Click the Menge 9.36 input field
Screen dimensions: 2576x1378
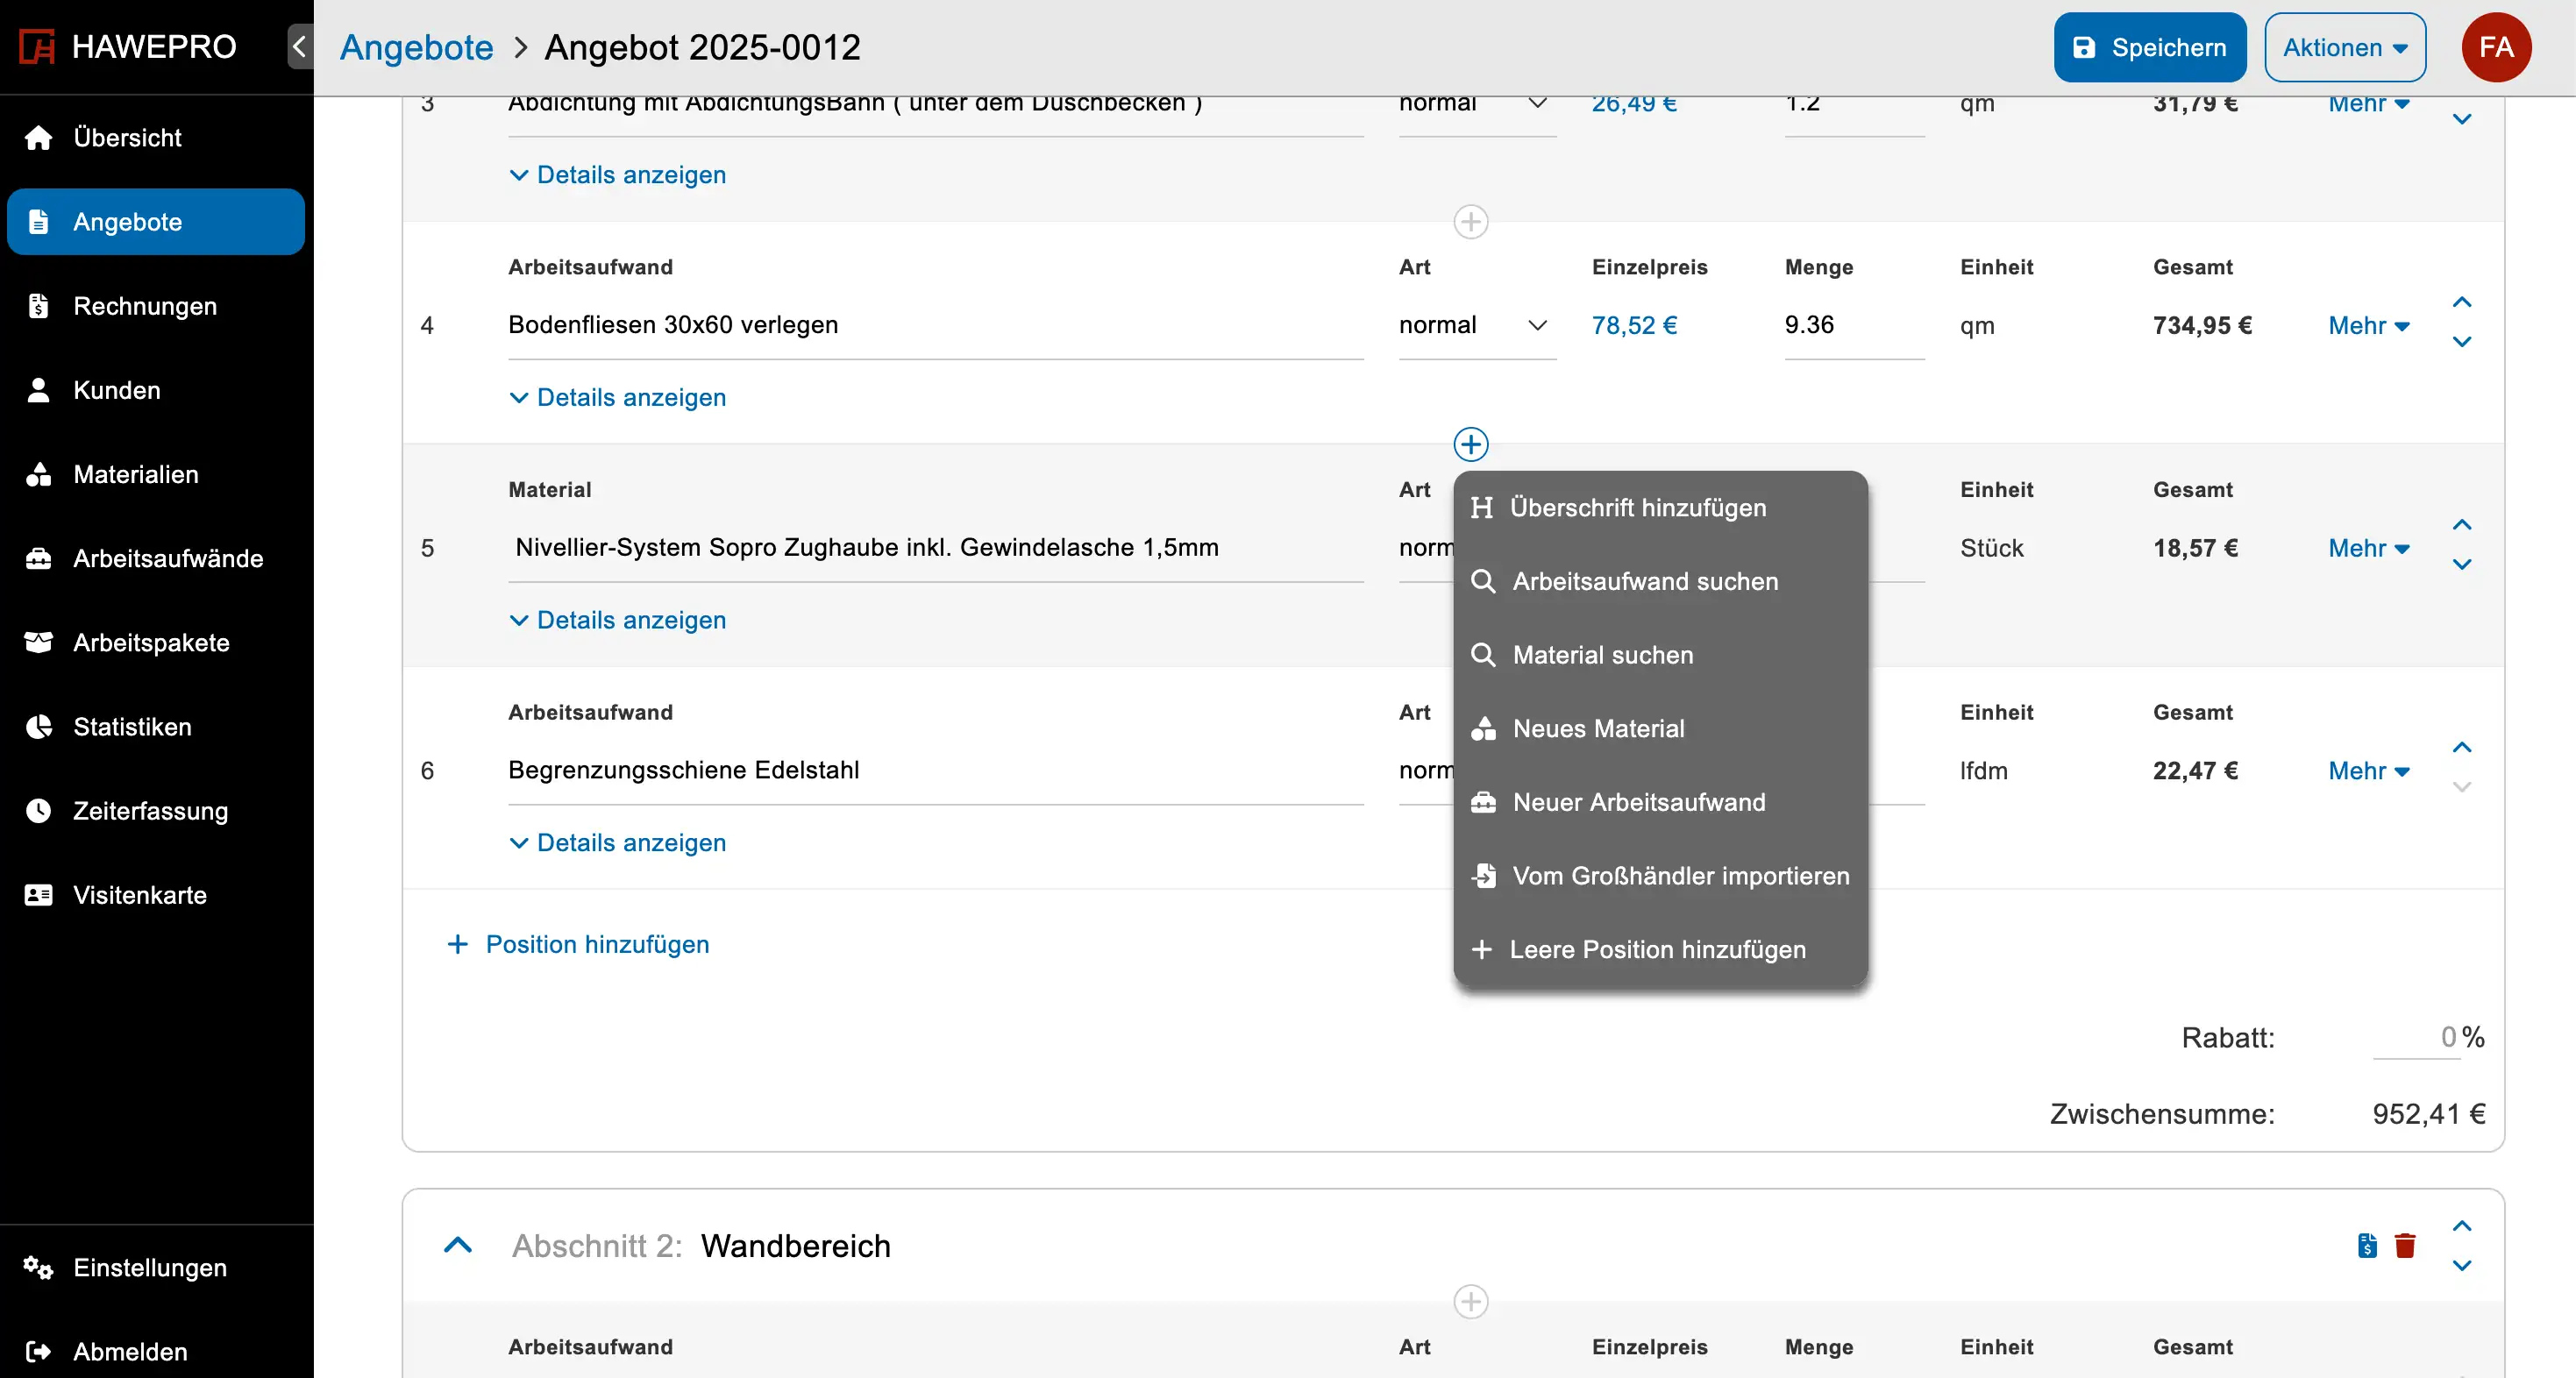(x=1854, y=326)
